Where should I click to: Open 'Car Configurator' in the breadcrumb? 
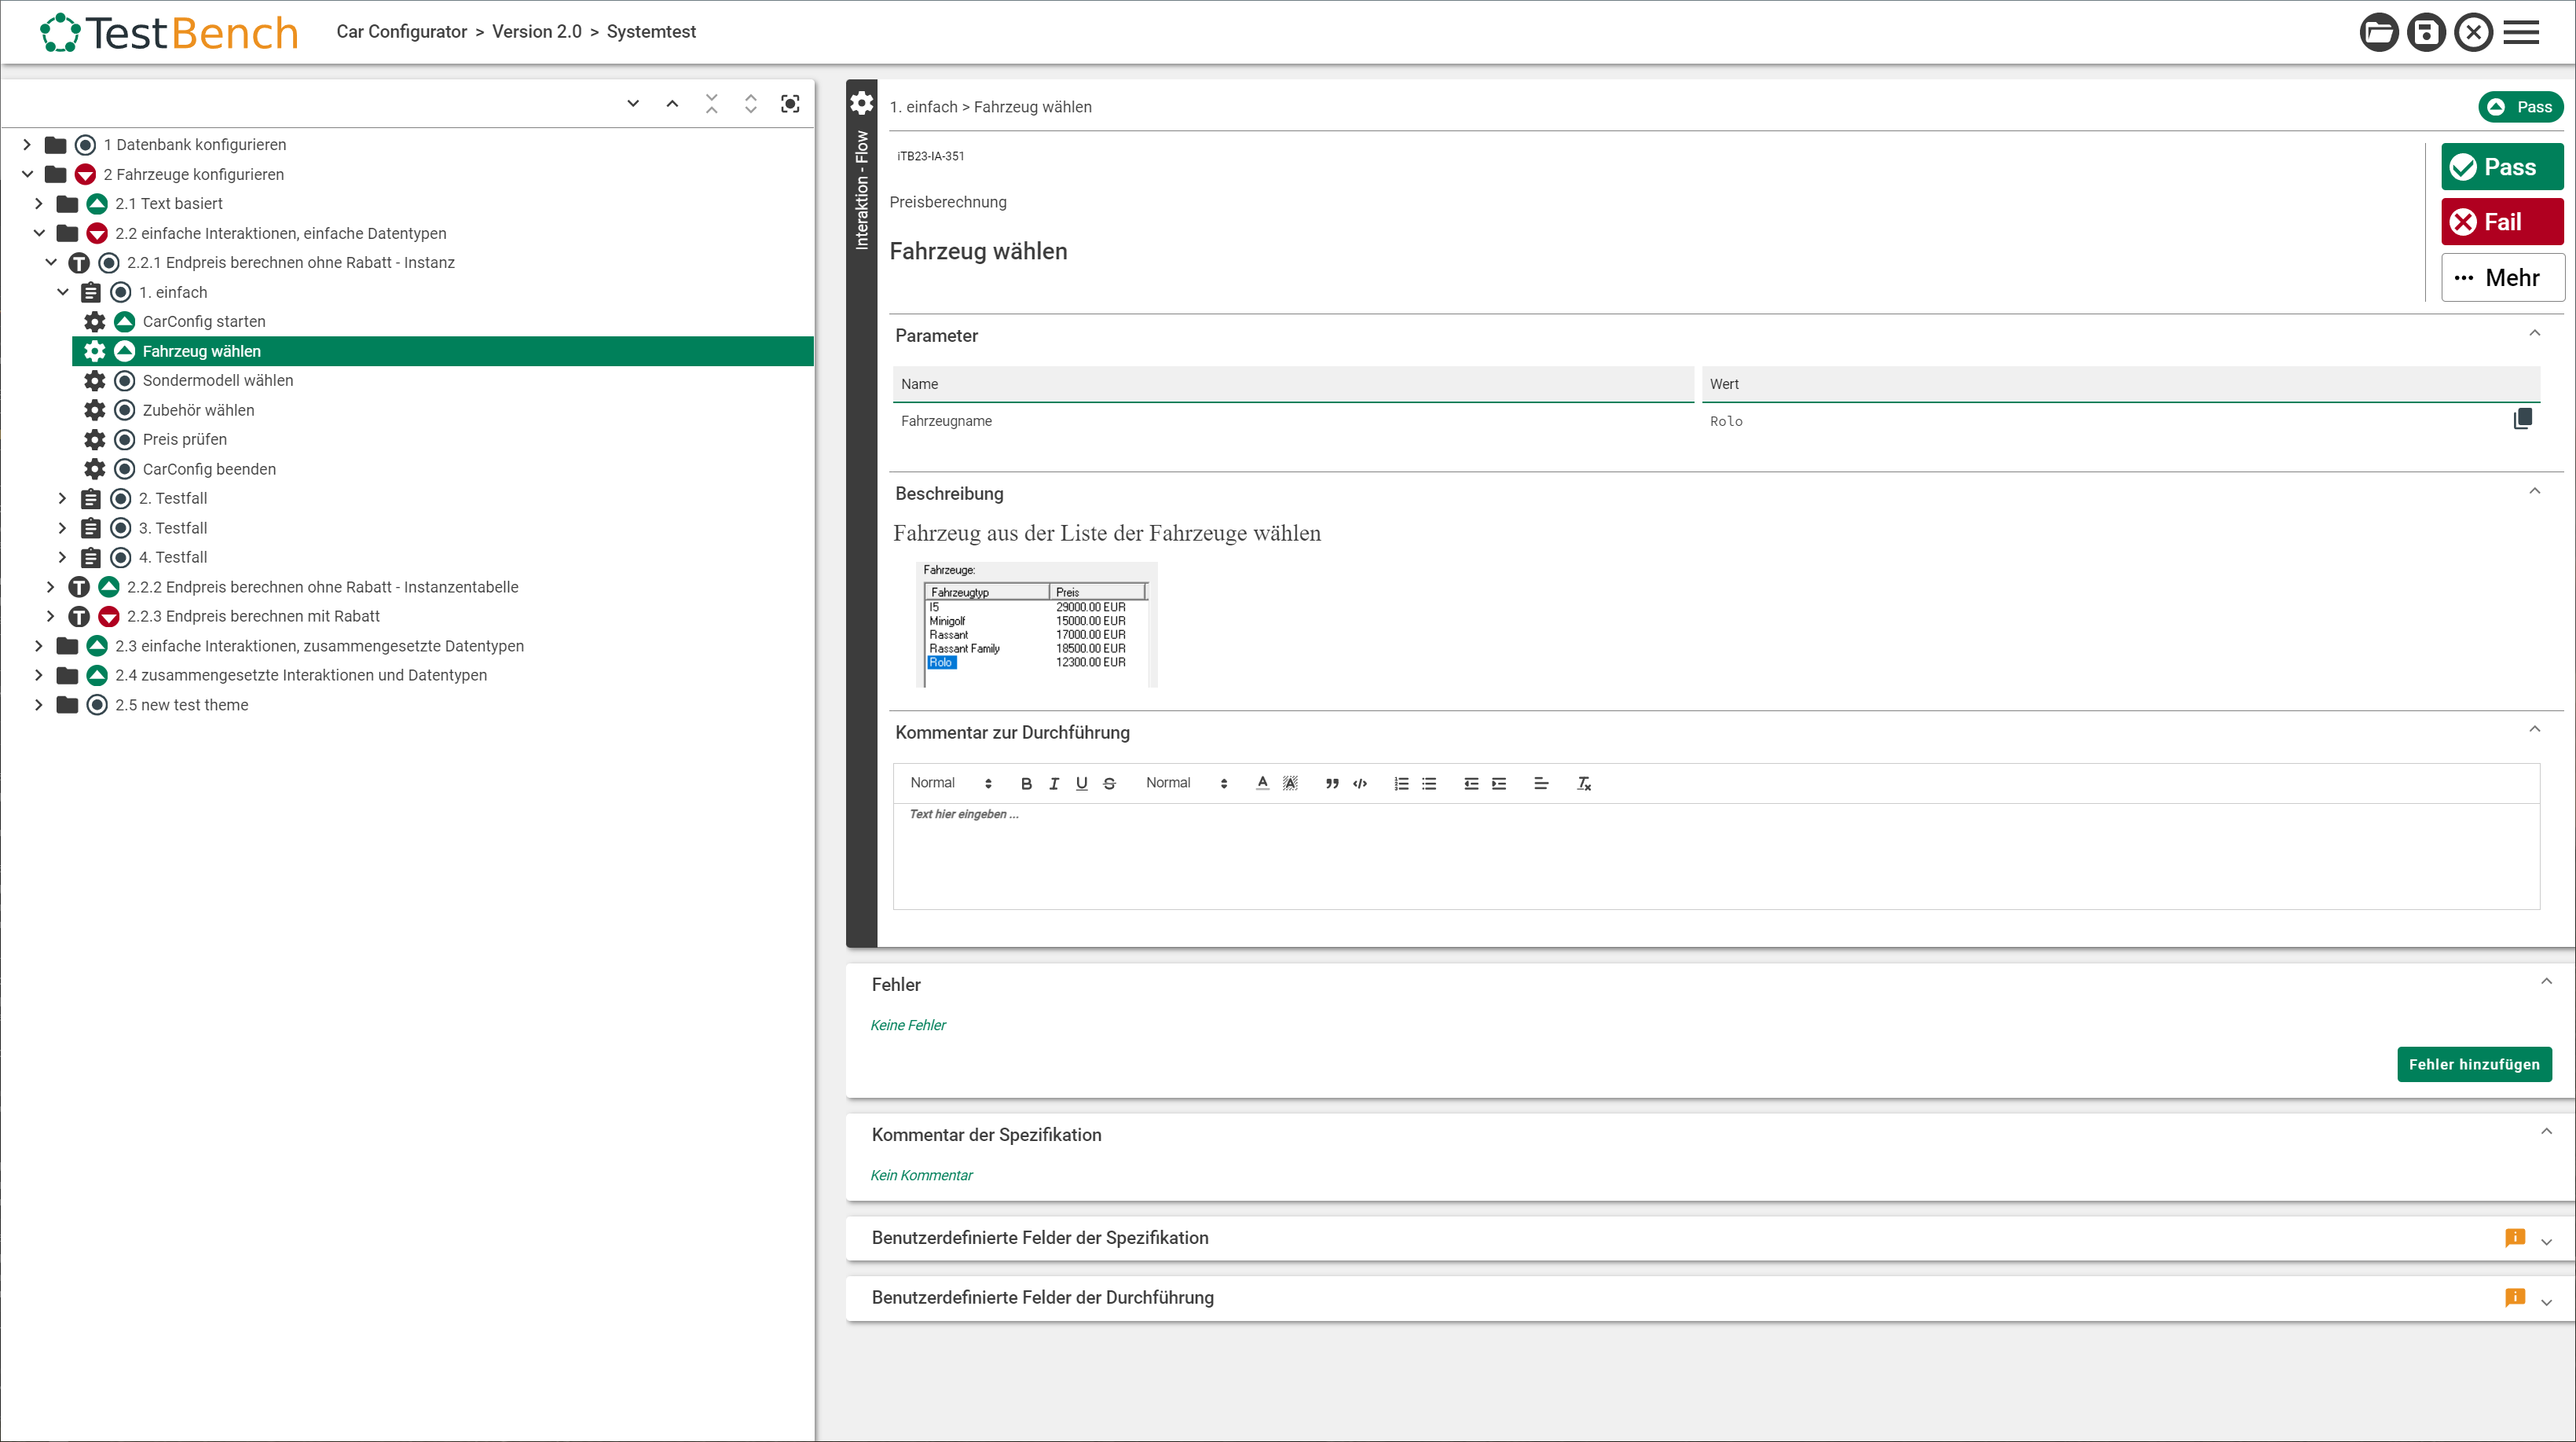click(402, 31)
